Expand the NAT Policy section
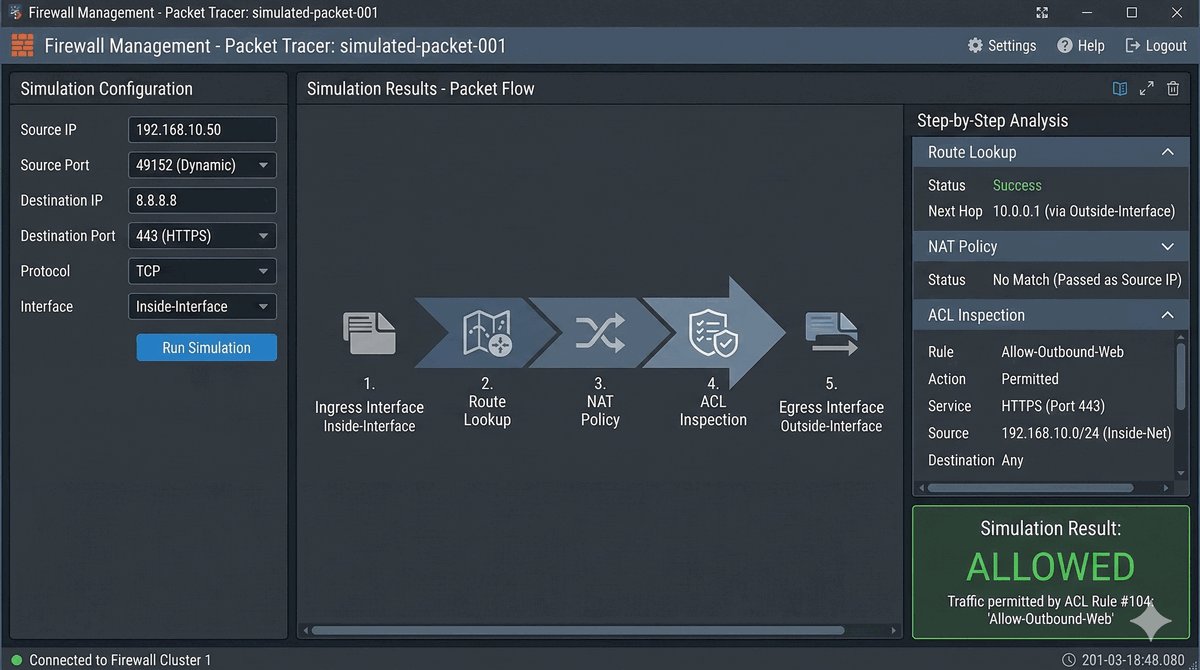This screenshot has width=1200, height=670. 1166,246
